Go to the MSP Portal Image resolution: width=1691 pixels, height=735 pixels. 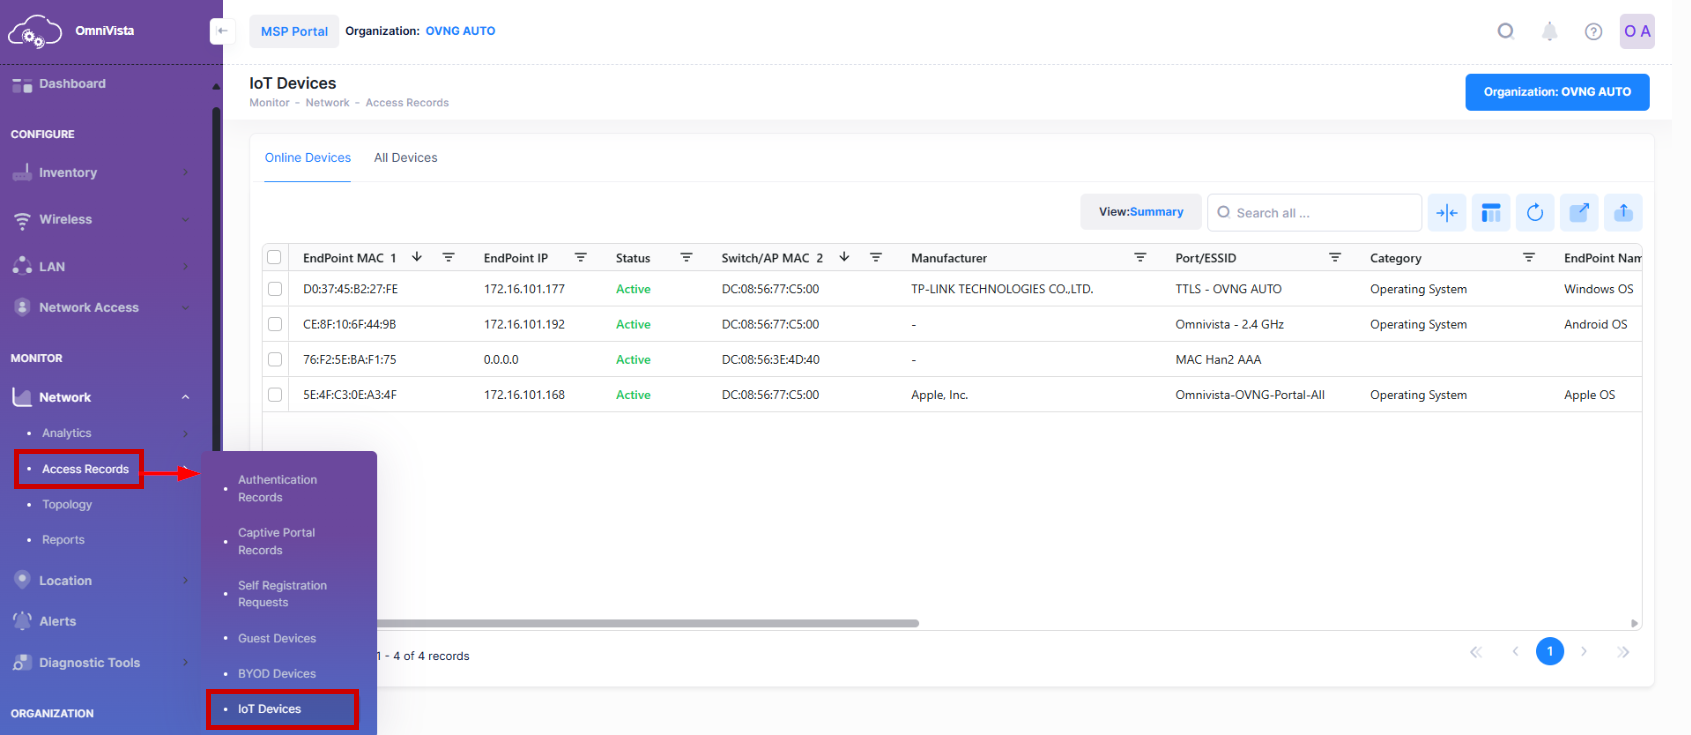(294, 31)
